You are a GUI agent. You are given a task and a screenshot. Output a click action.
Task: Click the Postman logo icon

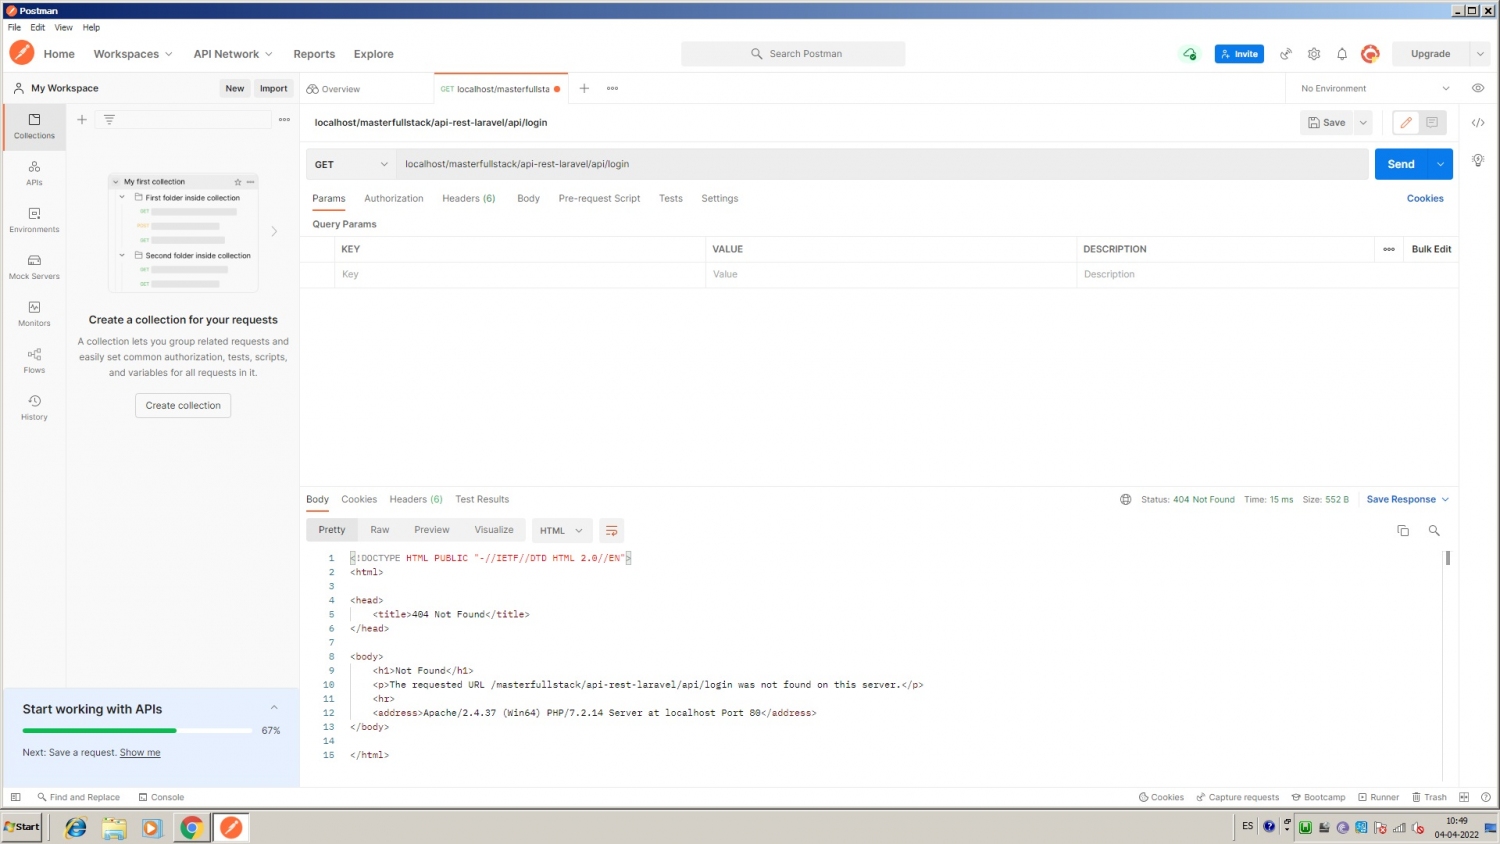coord(22,53)
